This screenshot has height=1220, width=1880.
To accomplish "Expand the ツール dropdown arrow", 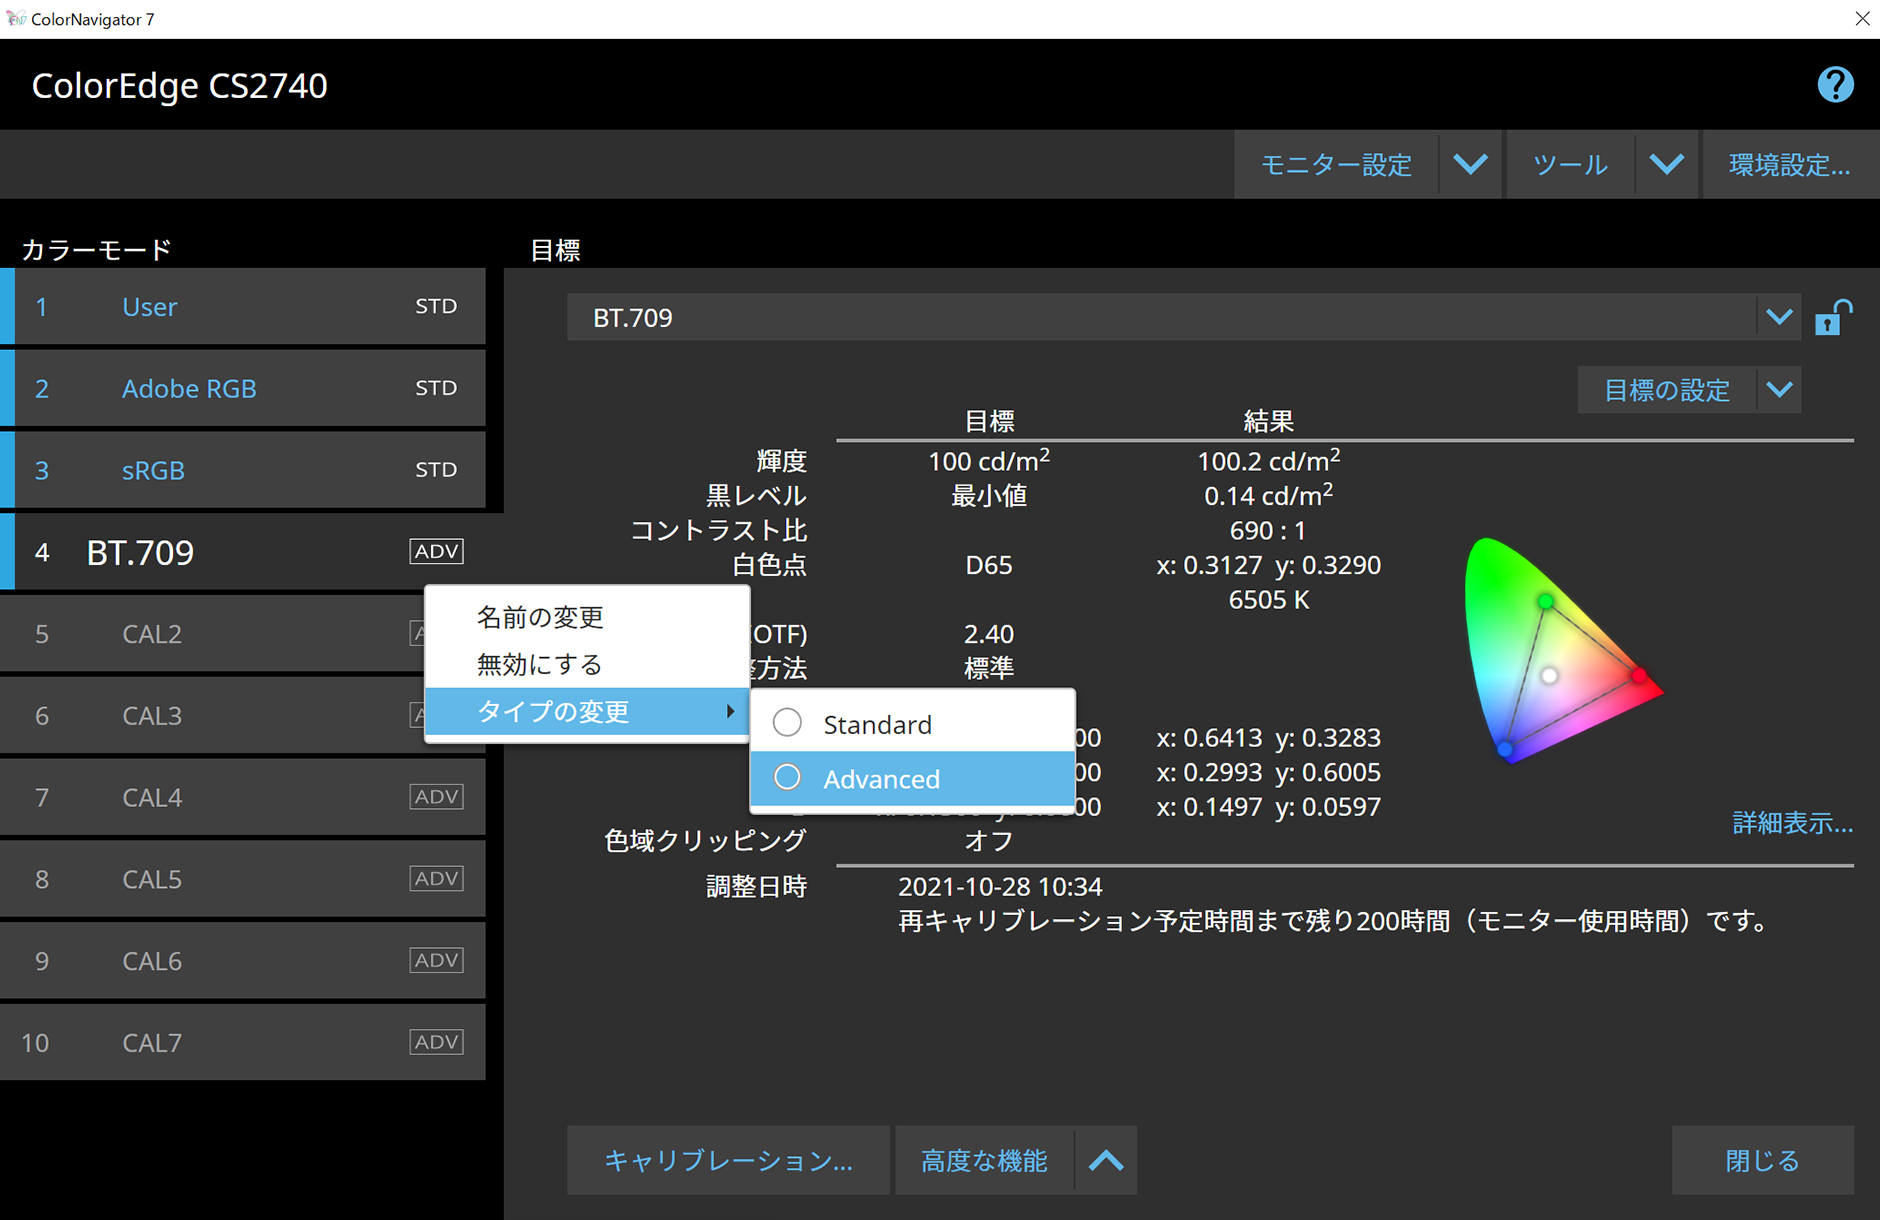I will (1666, 164).
